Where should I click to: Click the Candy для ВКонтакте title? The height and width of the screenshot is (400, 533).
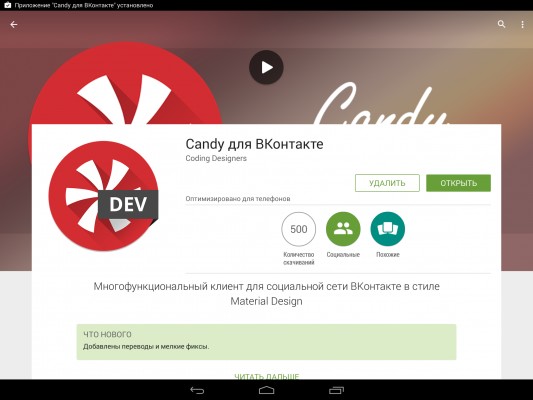(x=254, y=144)
